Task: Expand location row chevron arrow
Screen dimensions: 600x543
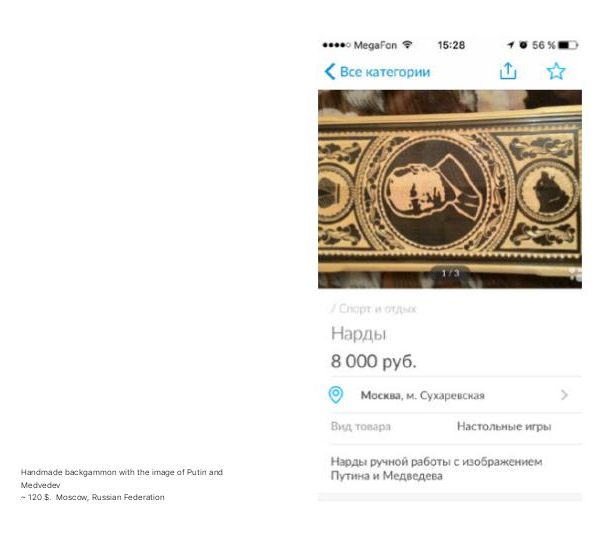Action: tap(564, 395)
